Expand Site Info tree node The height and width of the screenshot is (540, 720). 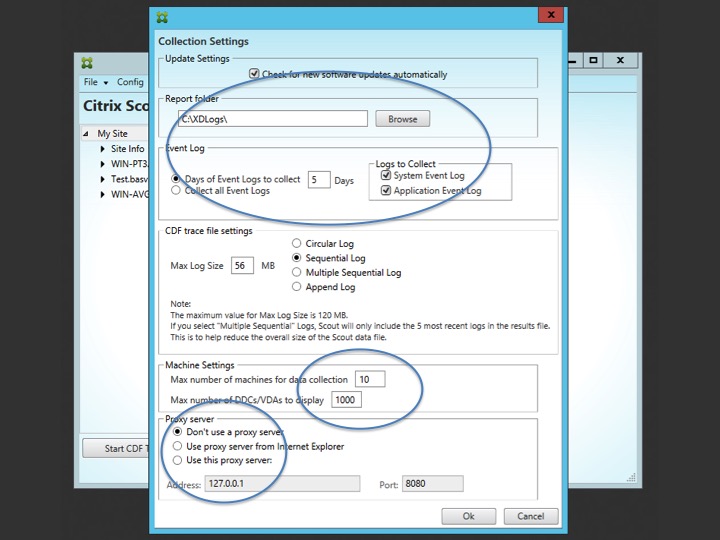pos(103,149)
